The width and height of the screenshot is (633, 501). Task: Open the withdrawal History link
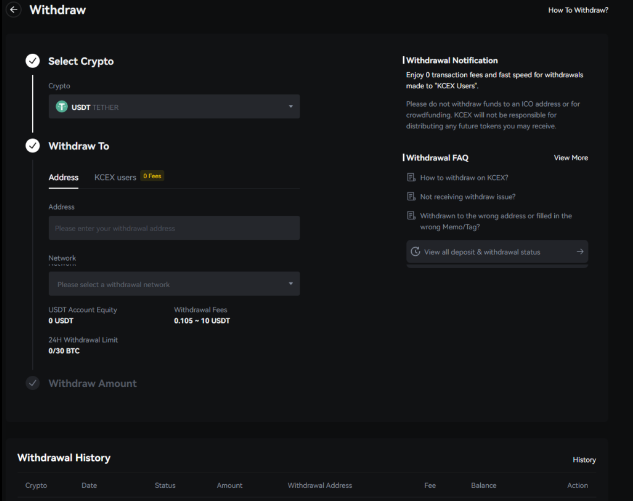pyautogui.click(x=584, y=460)
